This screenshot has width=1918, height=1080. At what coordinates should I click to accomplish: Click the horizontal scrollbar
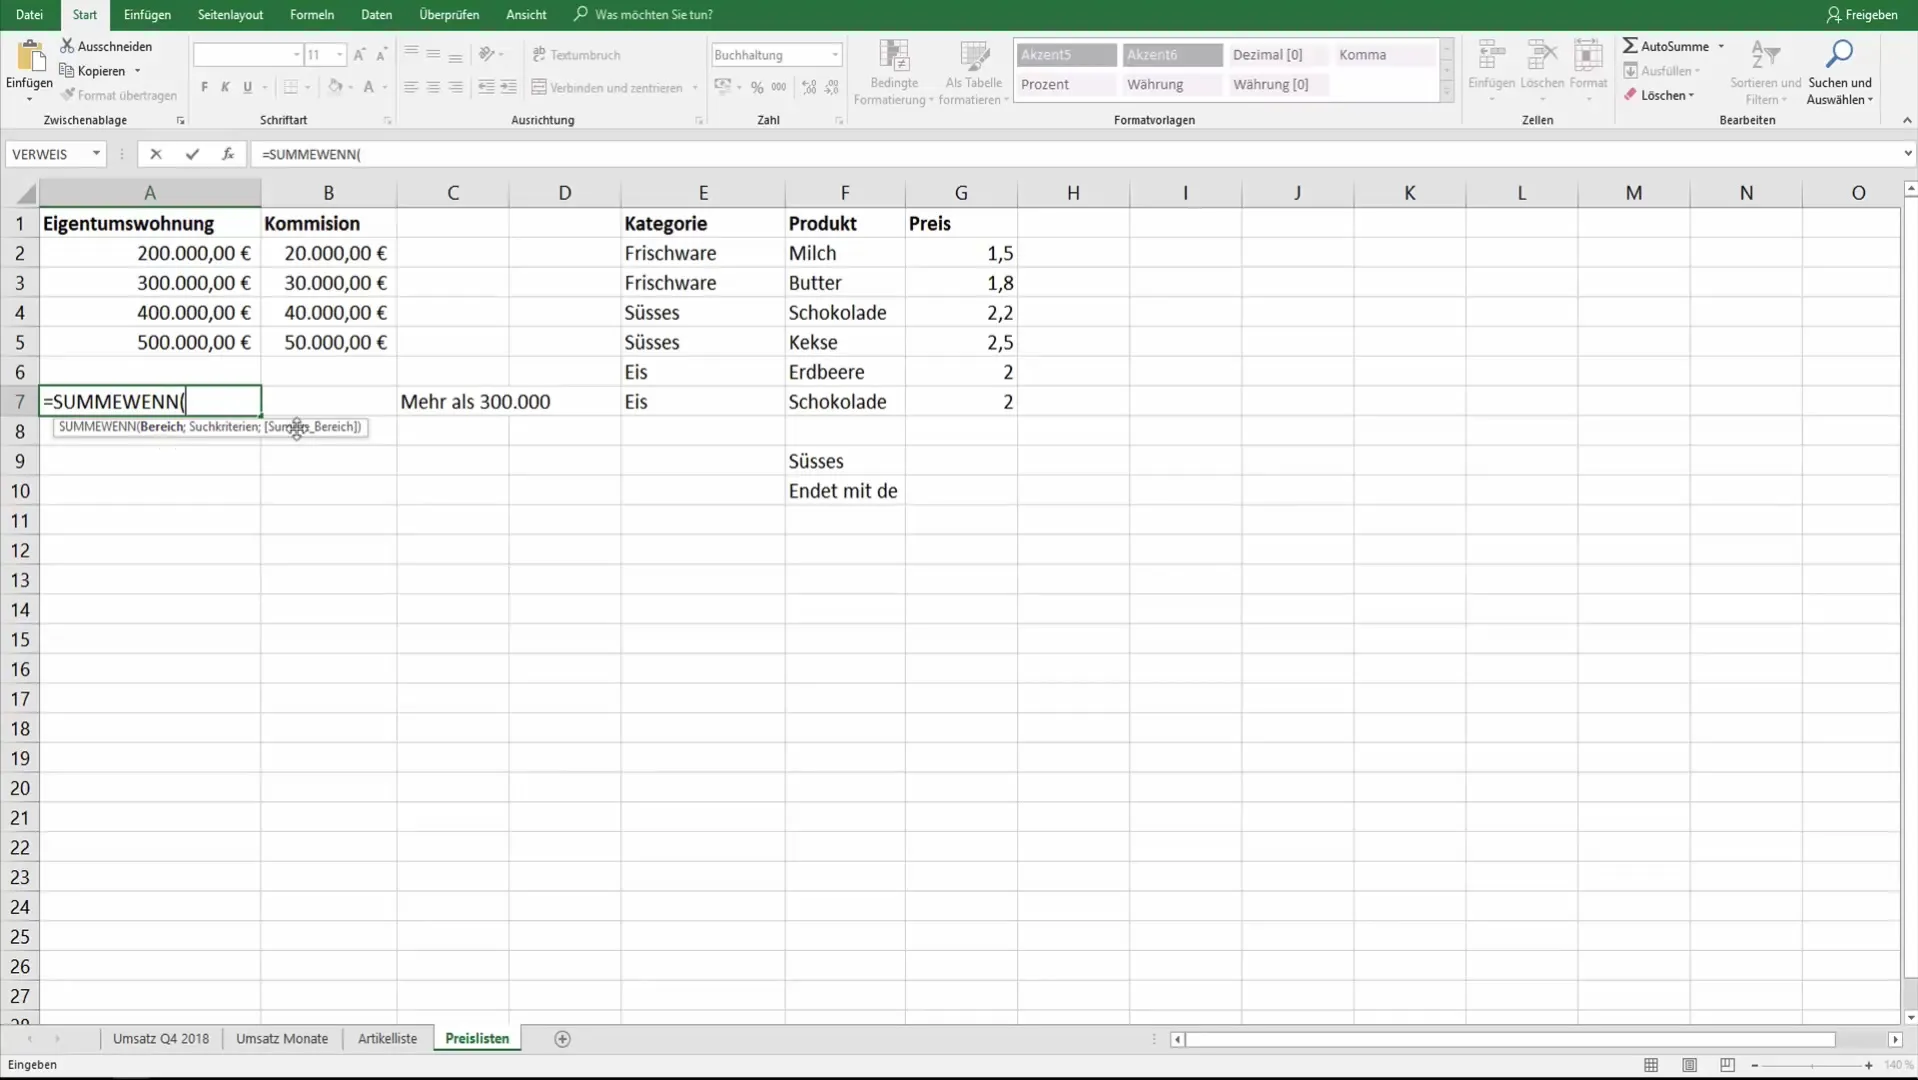[1510, 1040]
